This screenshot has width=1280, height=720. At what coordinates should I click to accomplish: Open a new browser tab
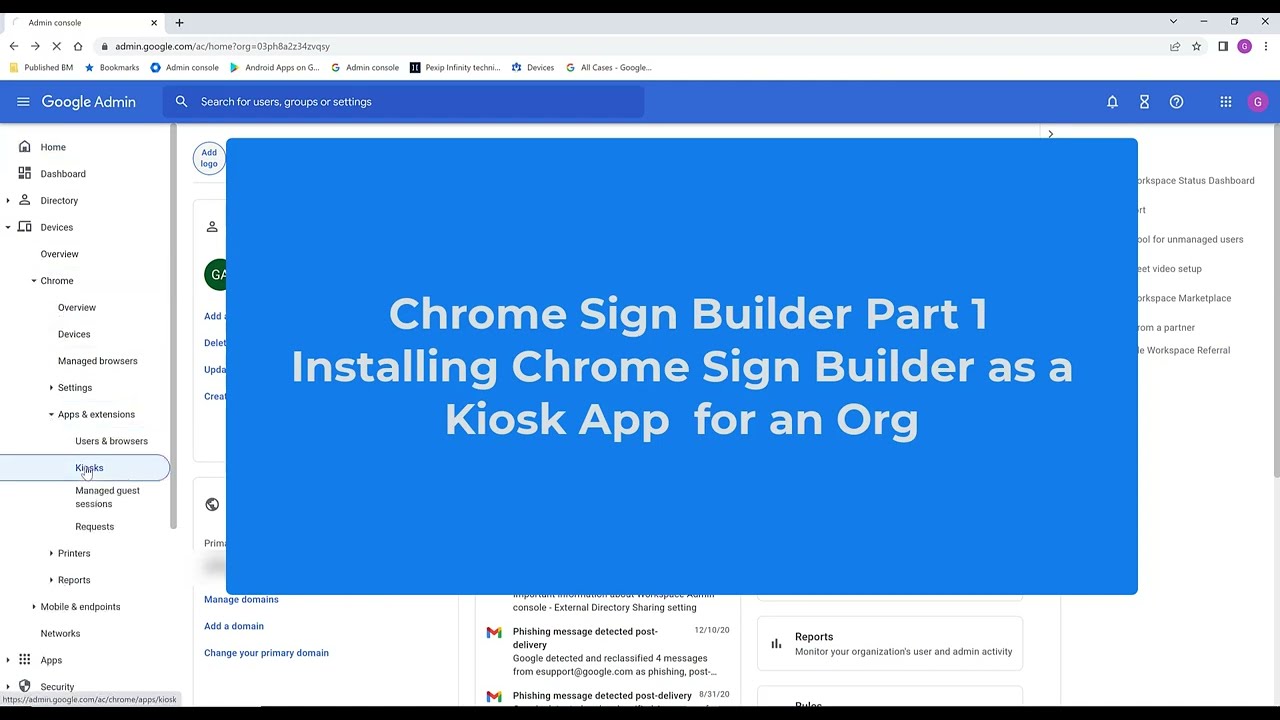pos(179,22)
